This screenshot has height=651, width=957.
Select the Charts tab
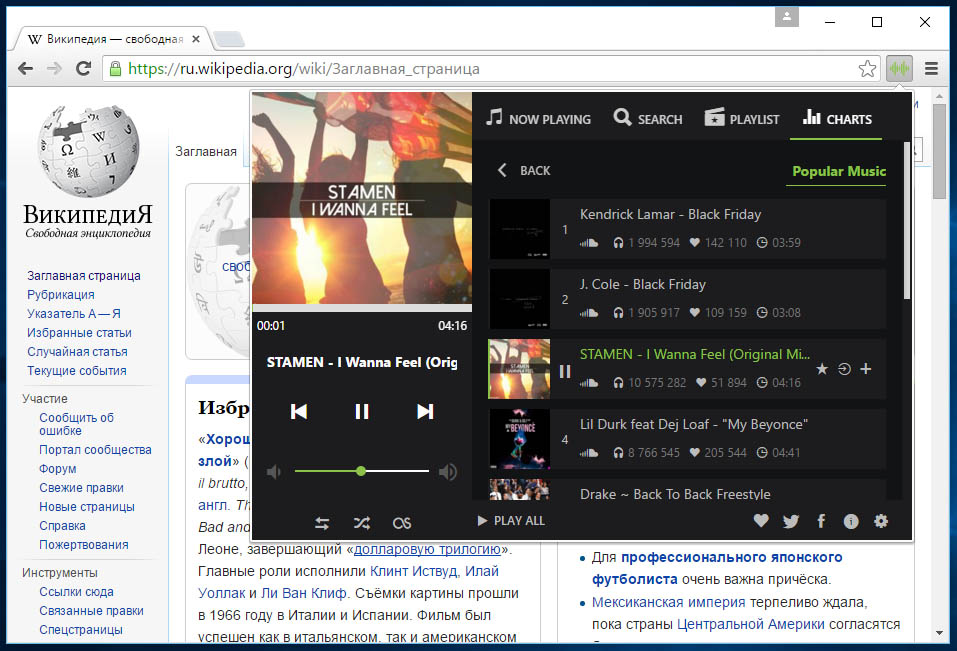click(837, 118)
